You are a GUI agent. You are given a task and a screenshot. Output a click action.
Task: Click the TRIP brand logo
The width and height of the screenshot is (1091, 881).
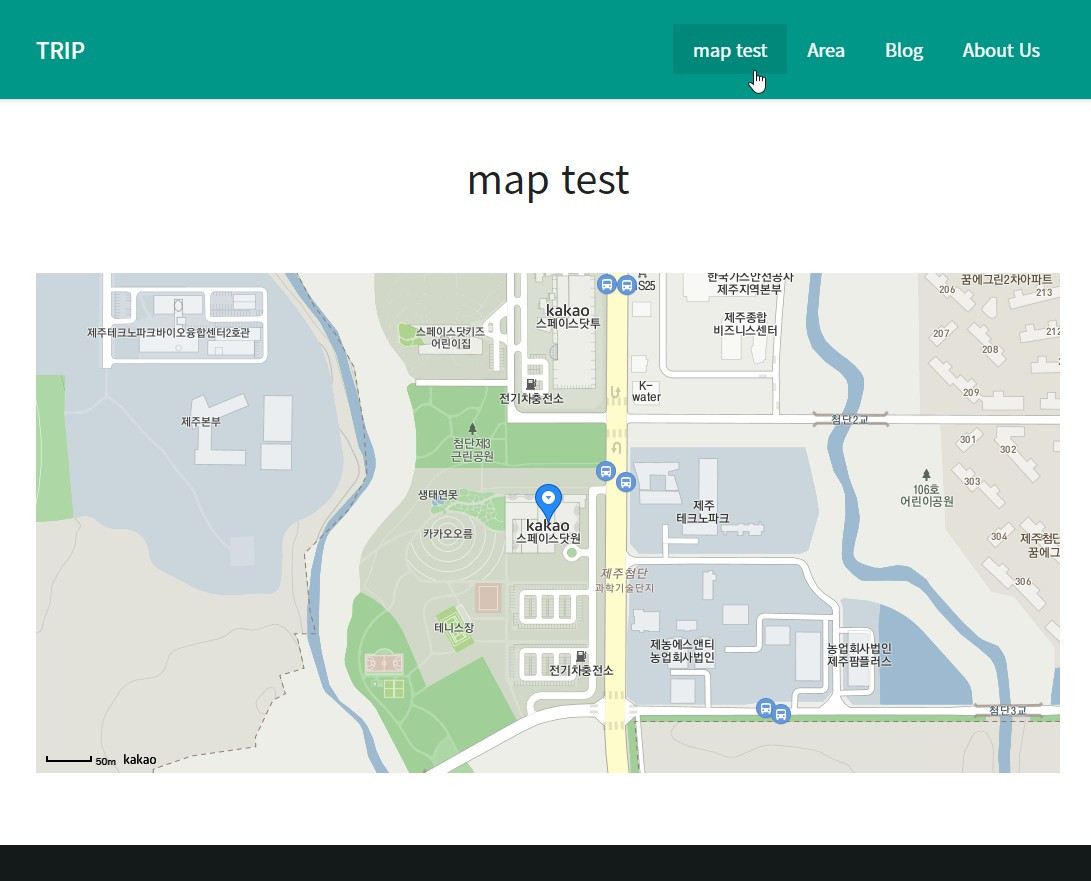[61, 50]
